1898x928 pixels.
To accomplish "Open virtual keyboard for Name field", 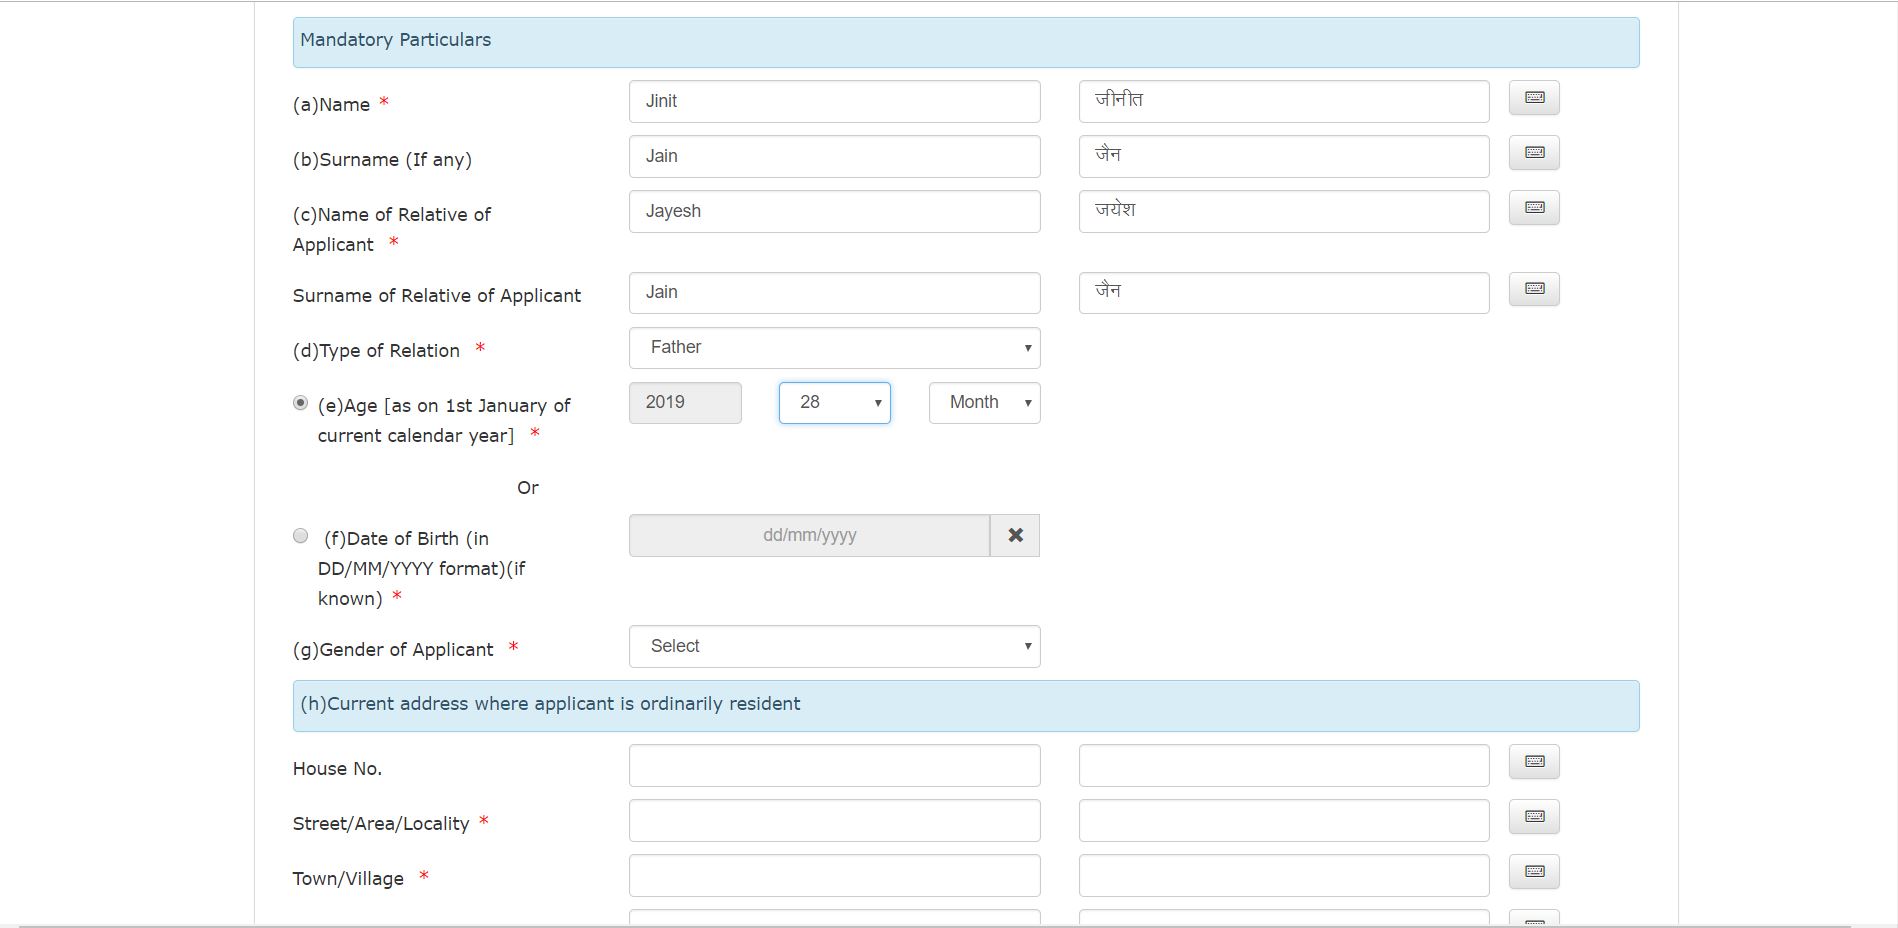I will point(1534,98).
